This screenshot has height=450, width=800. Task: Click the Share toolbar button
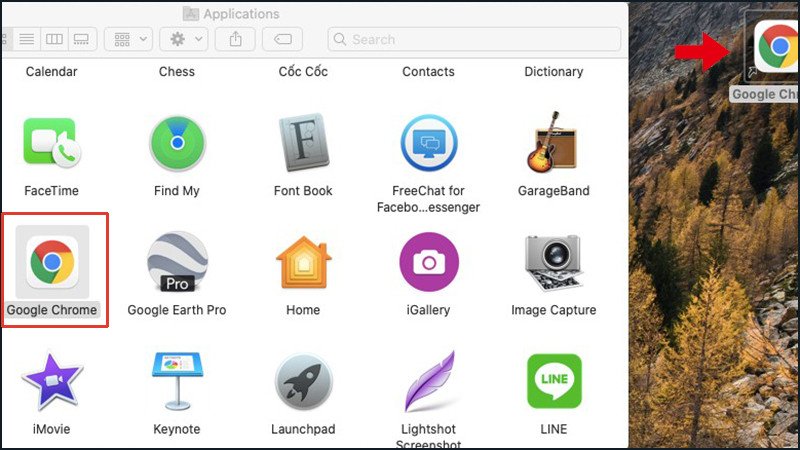(x=235, y=39)
